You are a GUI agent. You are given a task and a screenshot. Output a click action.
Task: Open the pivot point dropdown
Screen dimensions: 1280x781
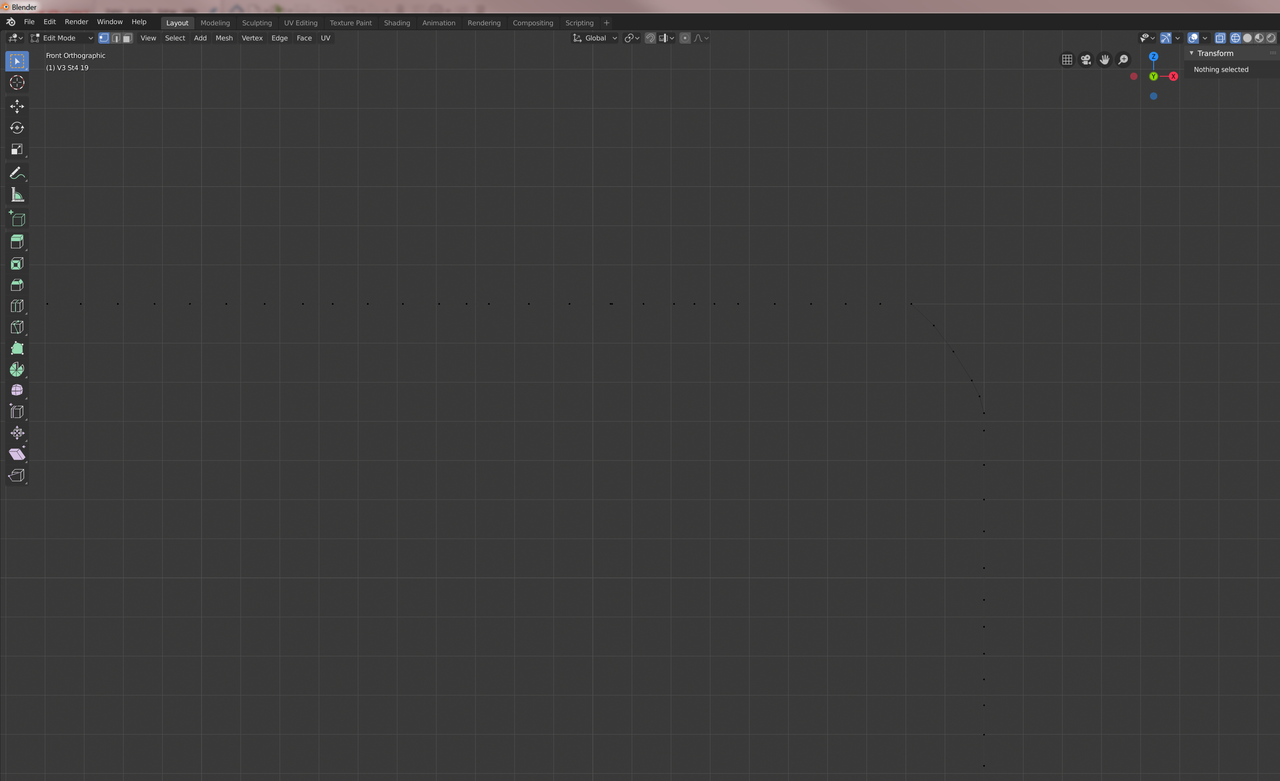pyautogui.click(x=632, y=38)
